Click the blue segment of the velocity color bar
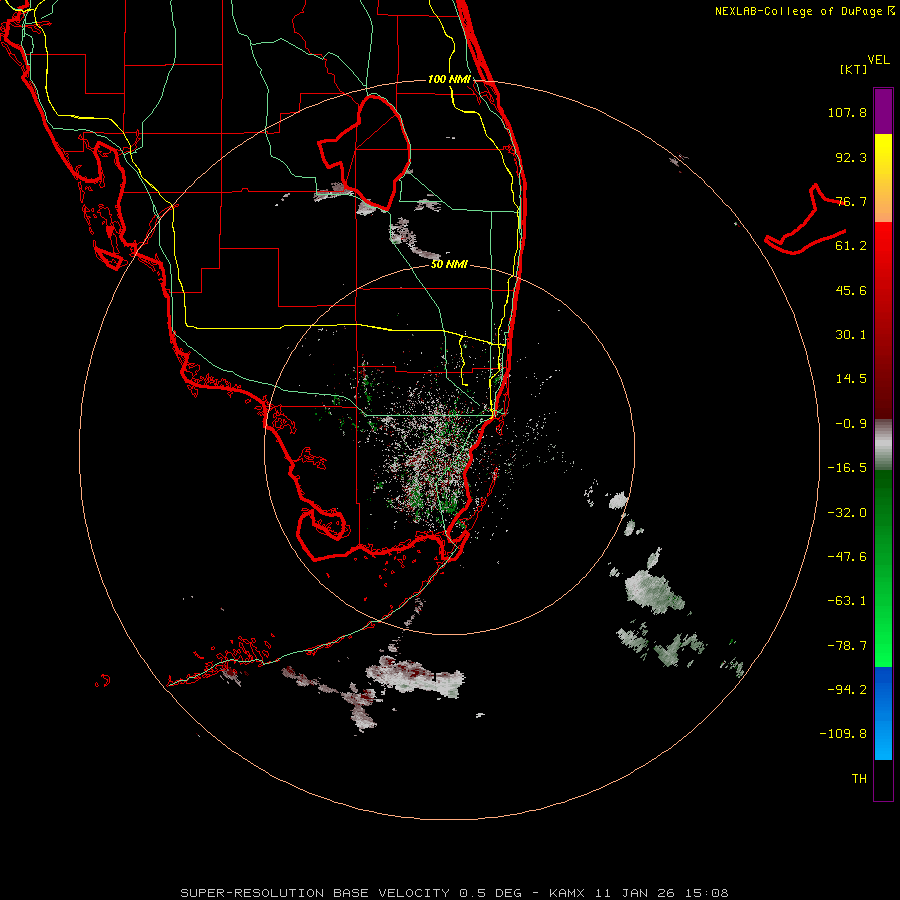The height and width of the screenshot is (900, 900). 883,713
